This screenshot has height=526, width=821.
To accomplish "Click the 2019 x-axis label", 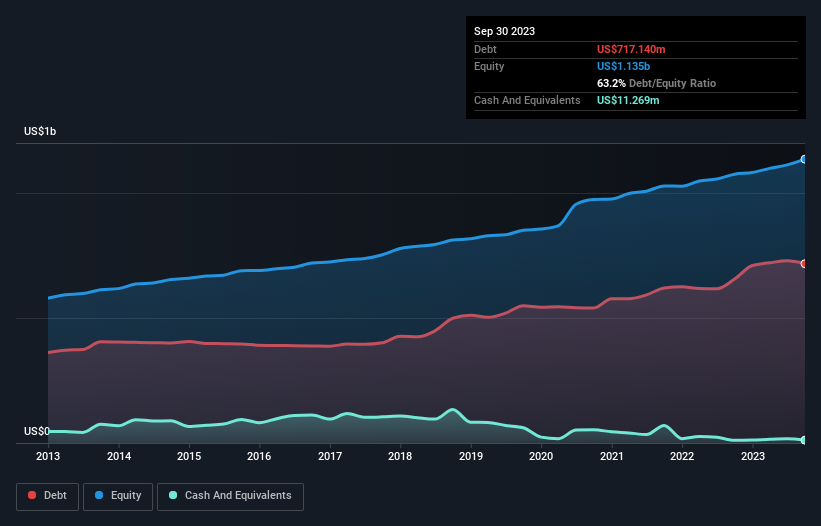I will (471, 456).
